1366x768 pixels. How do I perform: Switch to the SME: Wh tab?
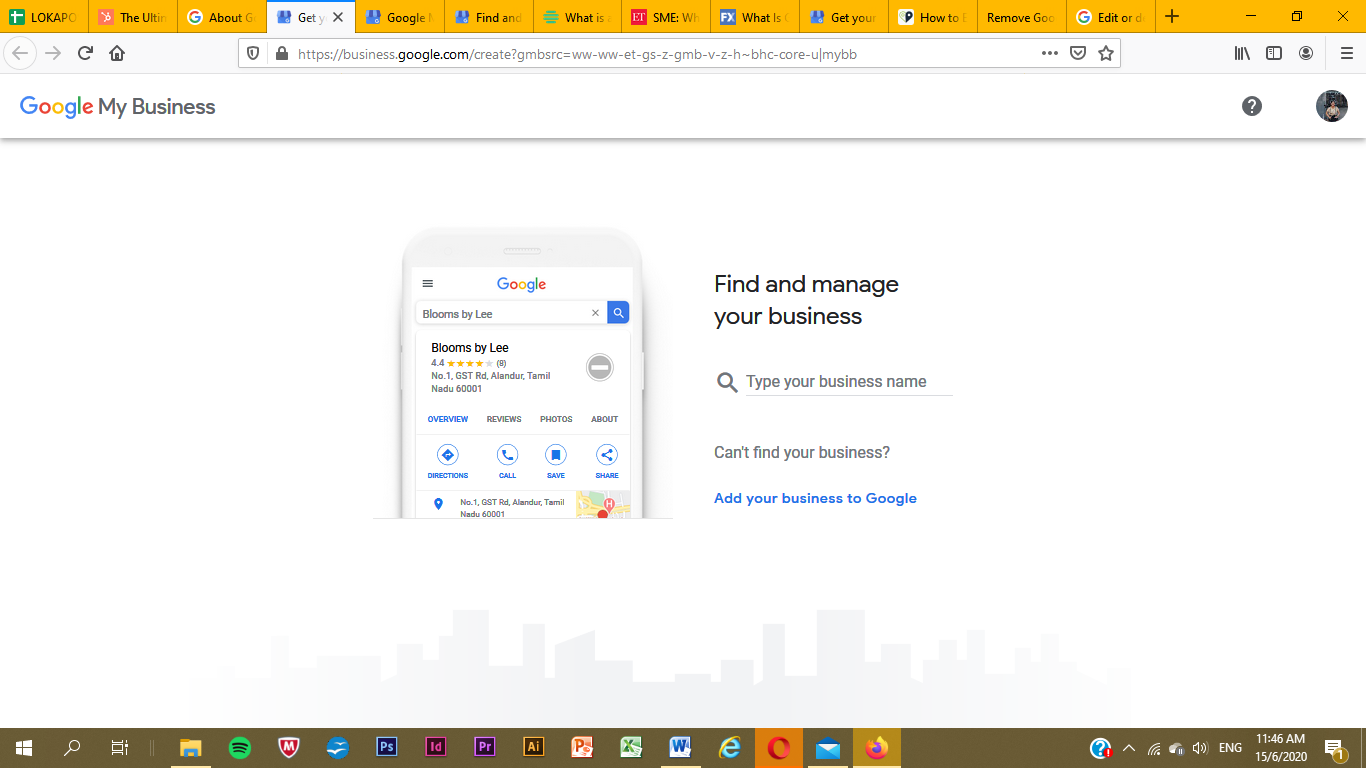tap(667, 17)
